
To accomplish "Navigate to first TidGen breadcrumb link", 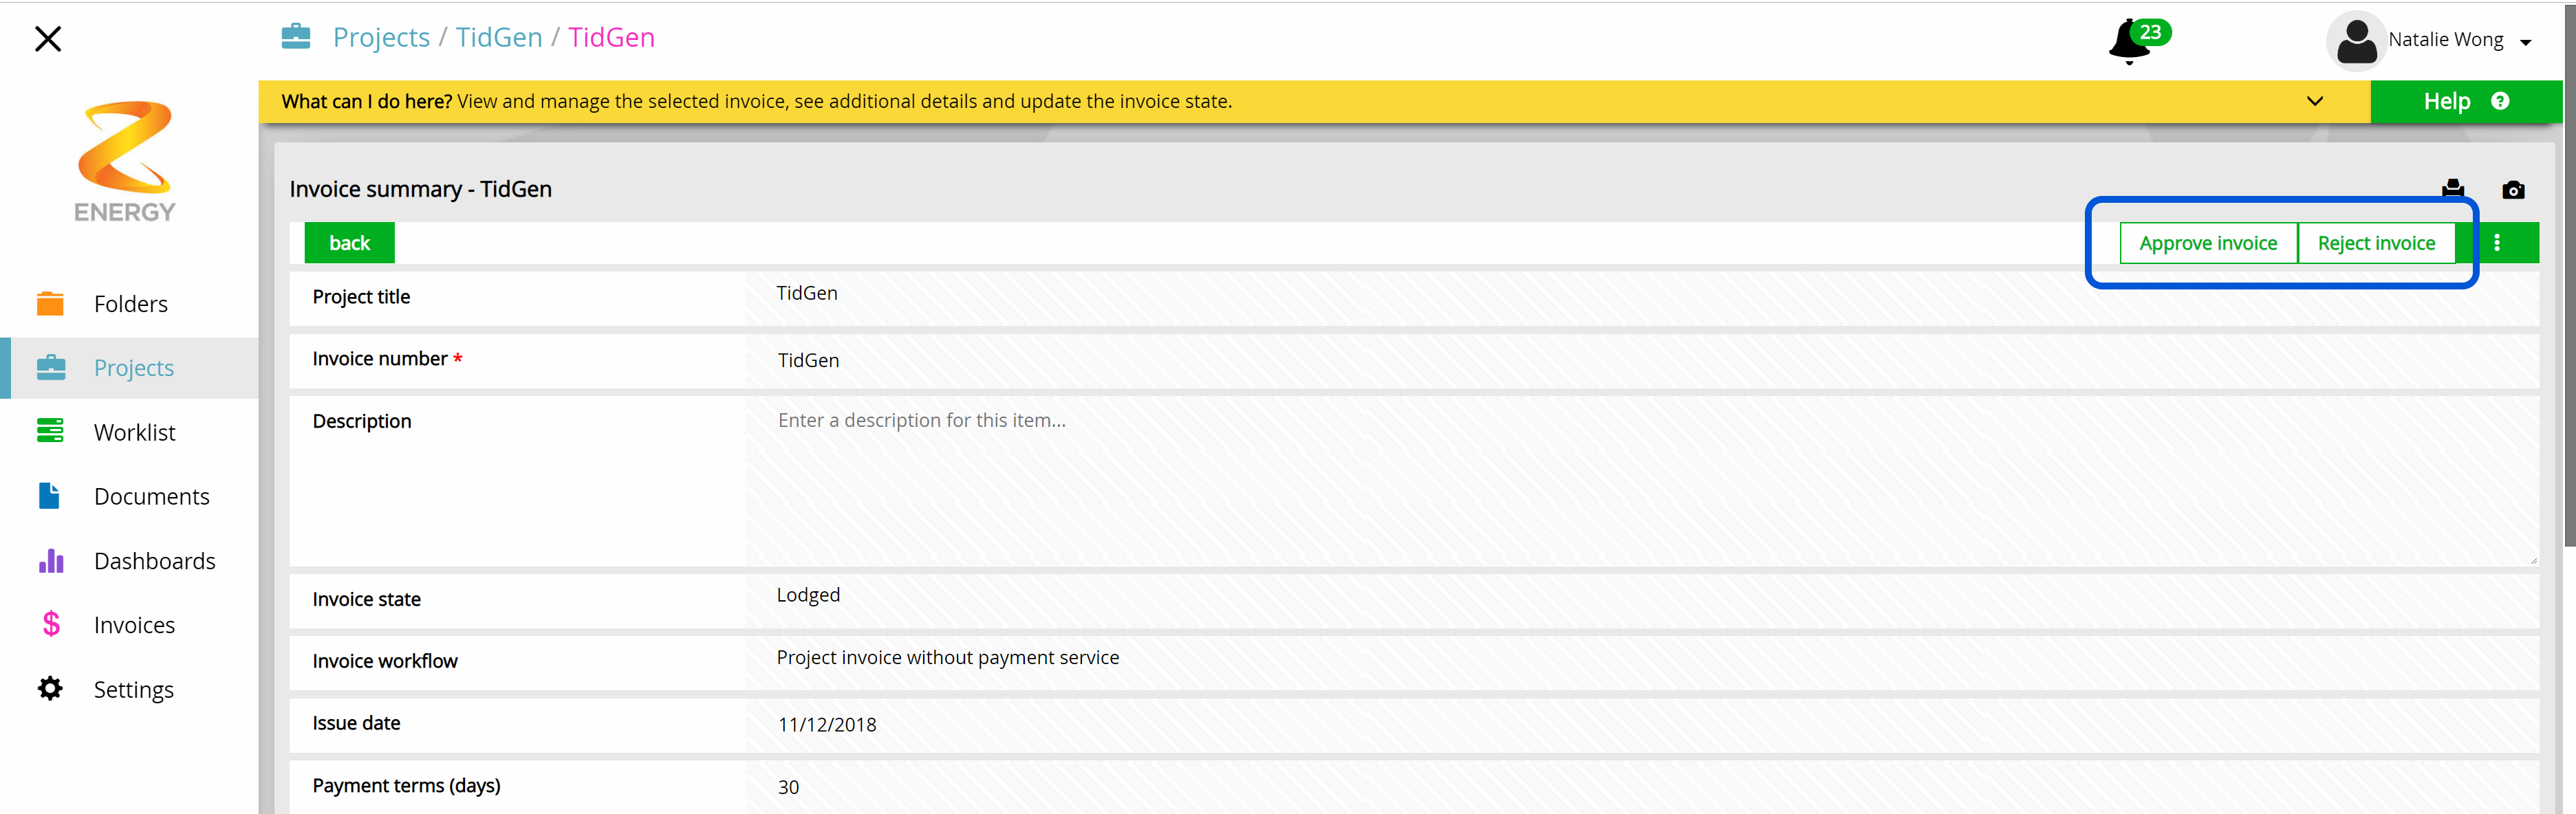I will (x=499, y=37).
